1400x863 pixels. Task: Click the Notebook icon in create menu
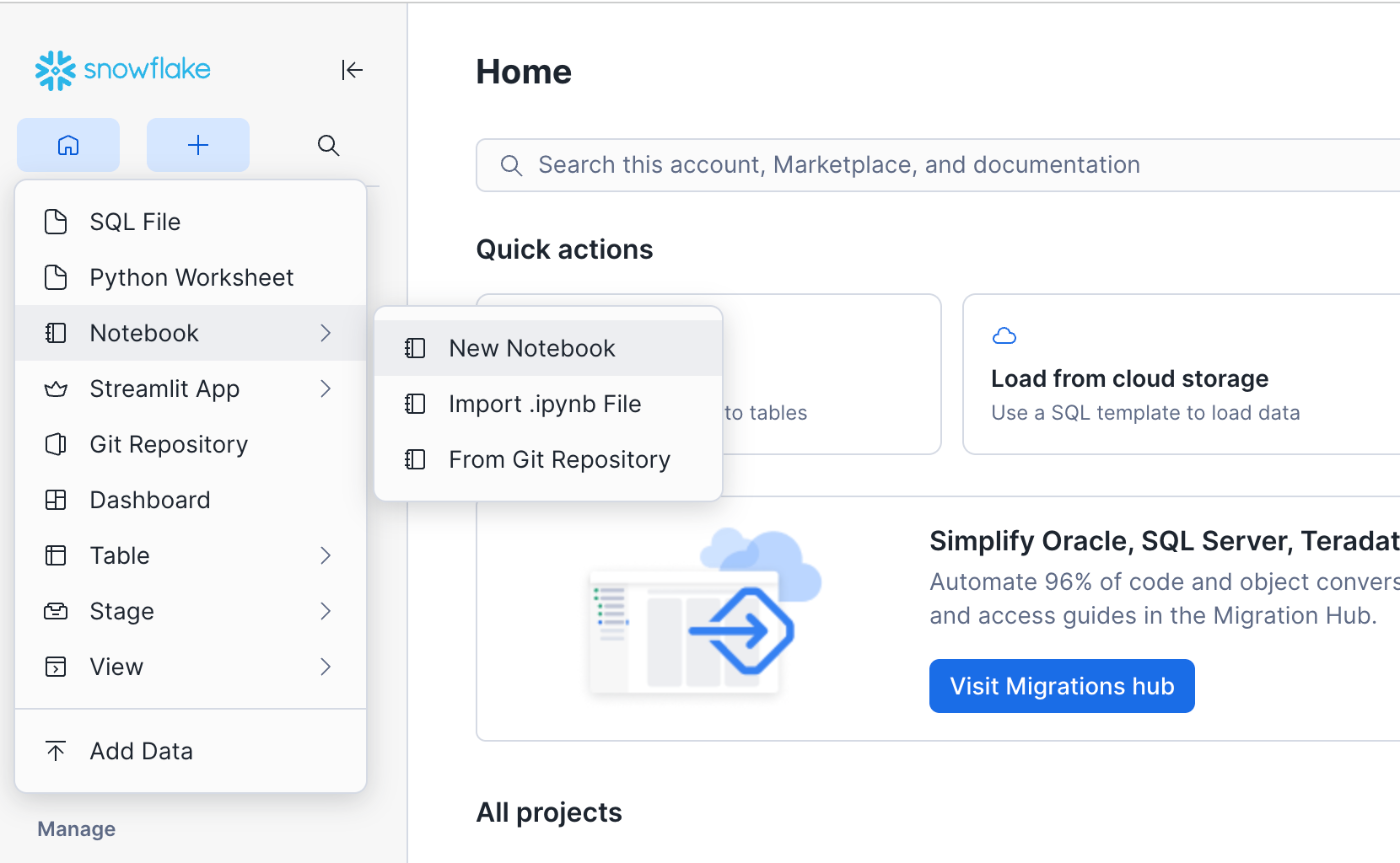(x=56, y=333)
